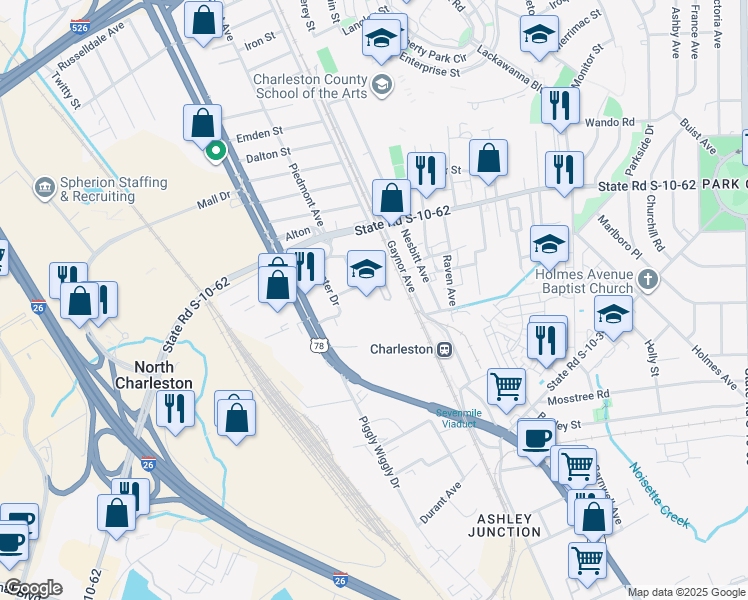Click the Route 78 highway shield
Screen dimensions: 748x600
318,344
